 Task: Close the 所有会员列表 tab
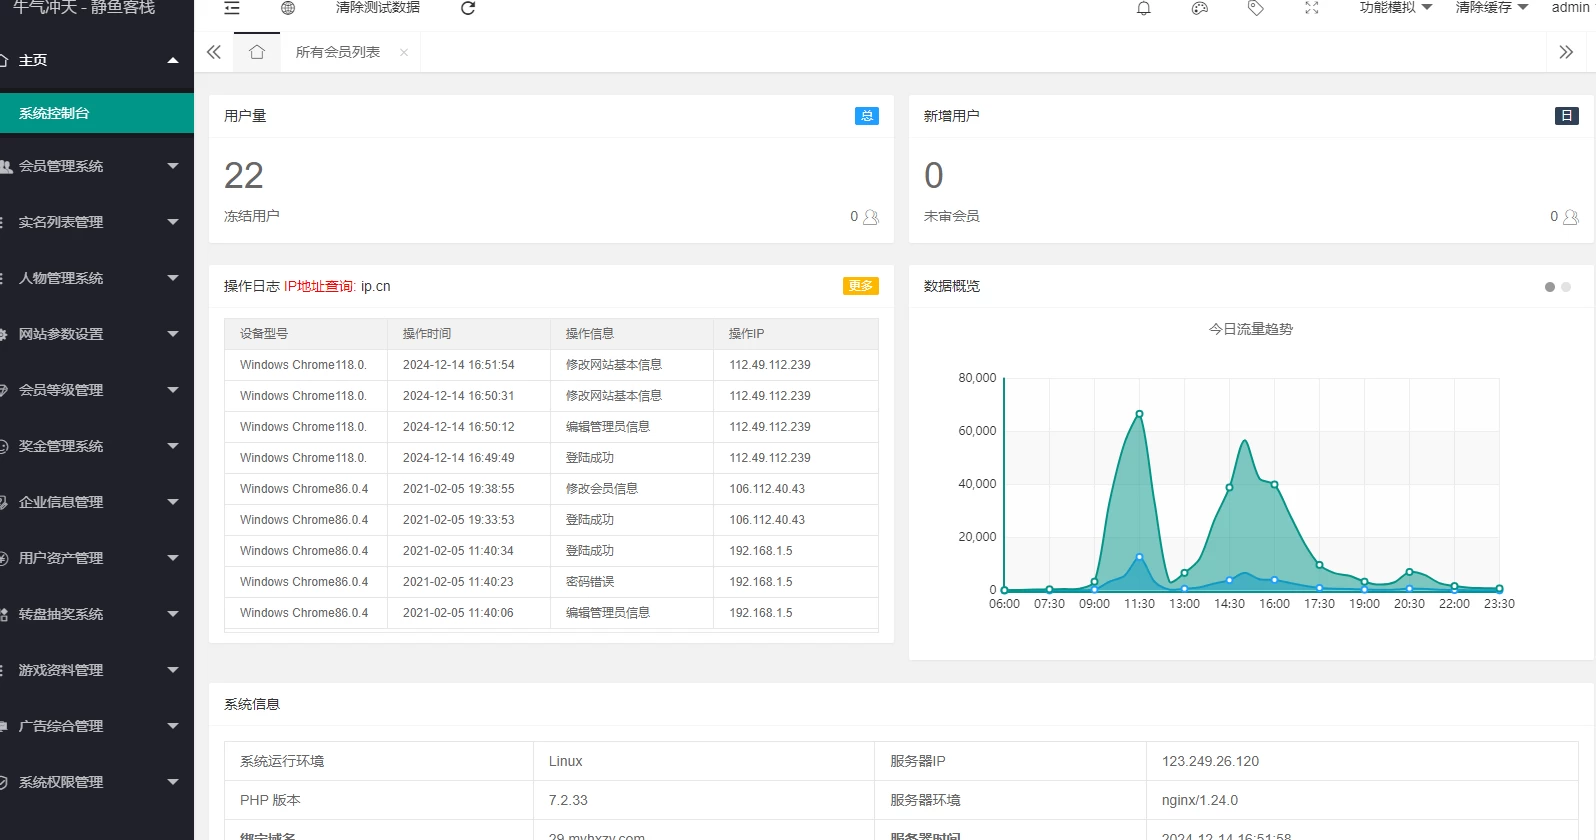(404, 53)
